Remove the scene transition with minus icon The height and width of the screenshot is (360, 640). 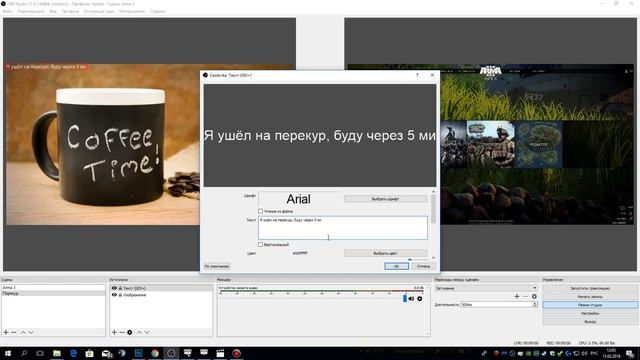point(526,296)
